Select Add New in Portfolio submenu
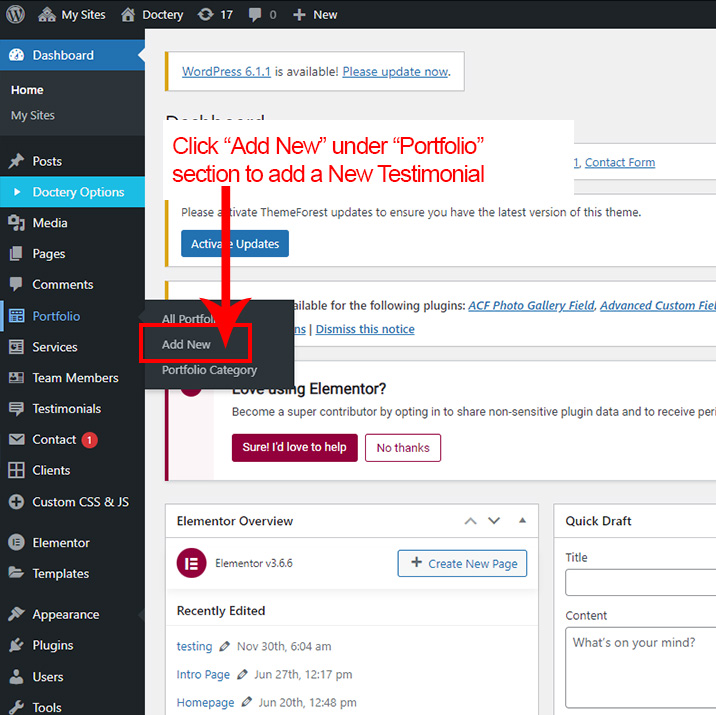This screenshot has height=715, width=716. click(187, 345)
